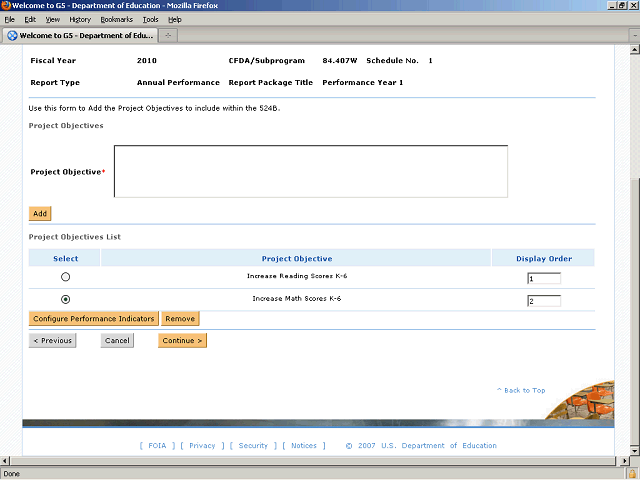Image resolution: width=640 pixels, height=480 pixels.
Task: Minimize the Firefox window
Action: point(612,5)
